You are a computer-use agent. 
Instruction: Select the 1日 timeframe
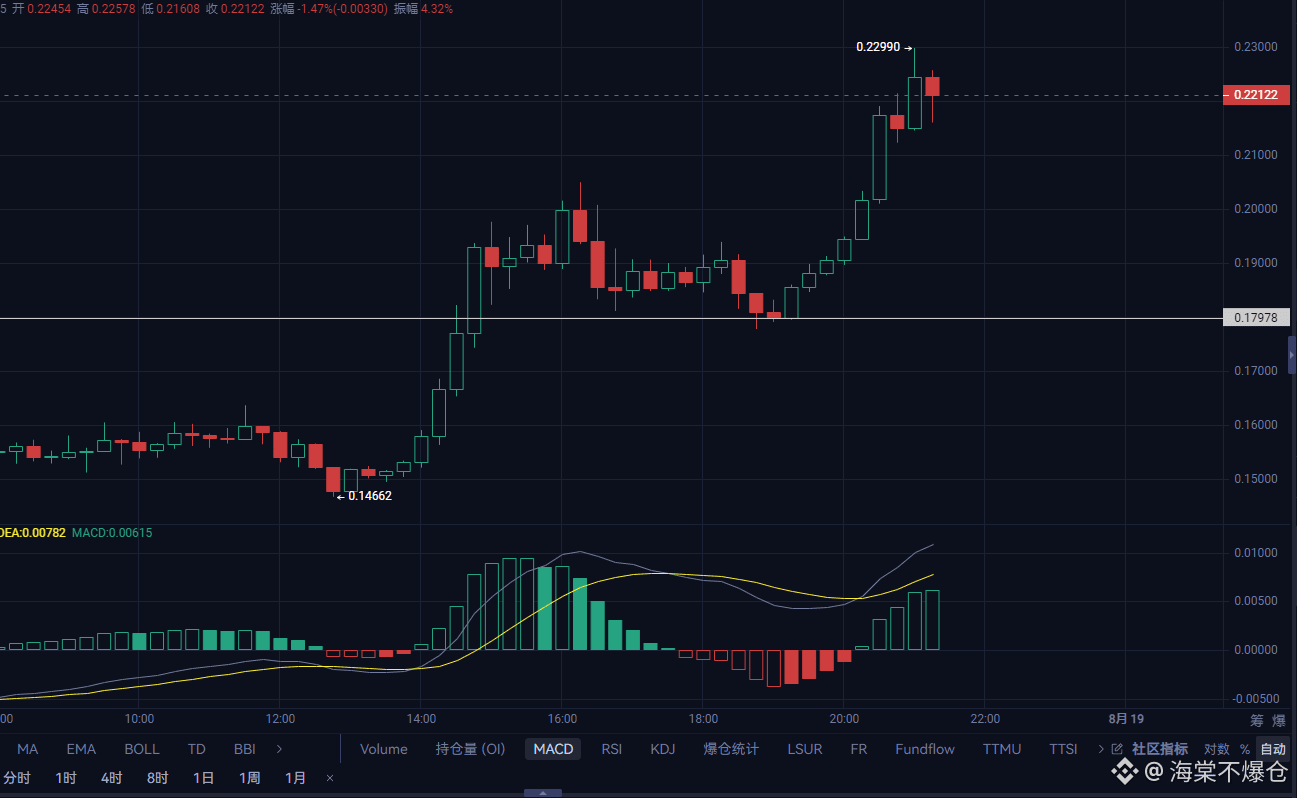[203, 778]
